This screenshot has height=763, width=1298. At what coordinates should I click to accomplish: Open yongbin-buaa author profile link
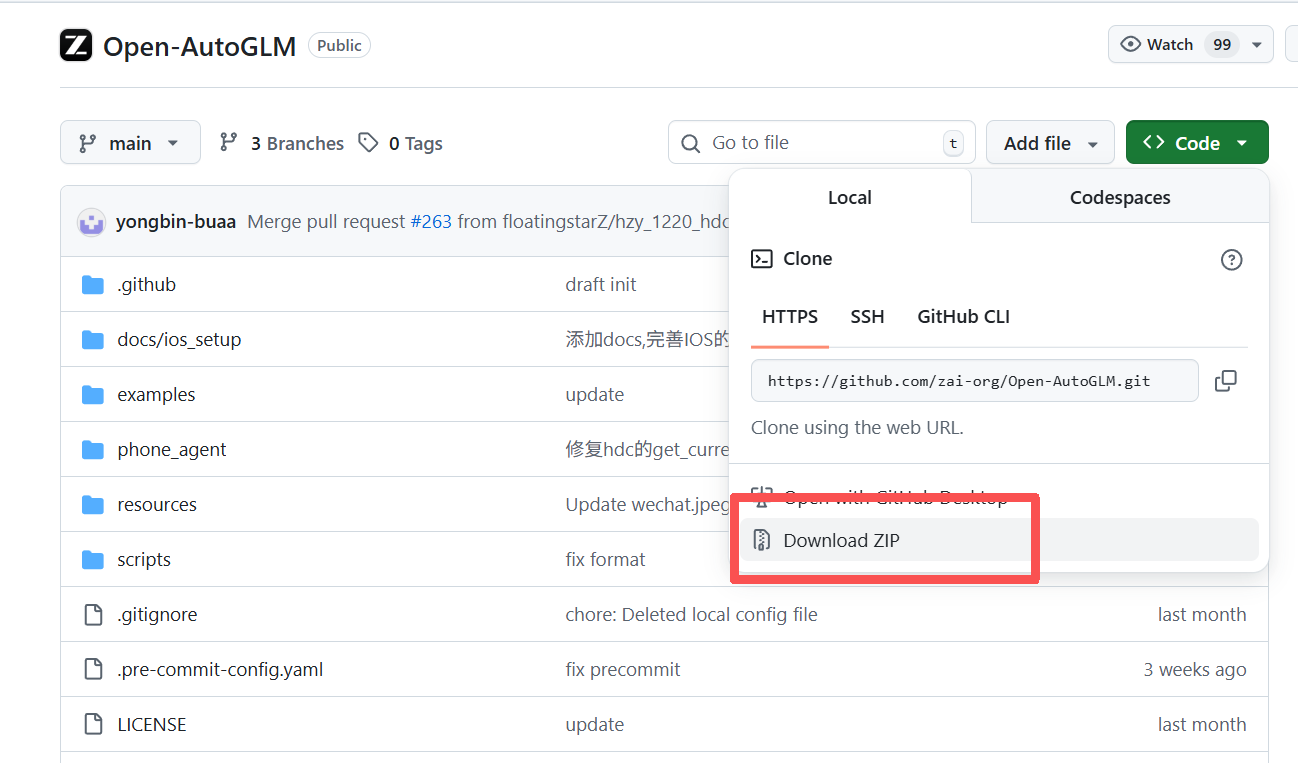click(x=176, y=222)
